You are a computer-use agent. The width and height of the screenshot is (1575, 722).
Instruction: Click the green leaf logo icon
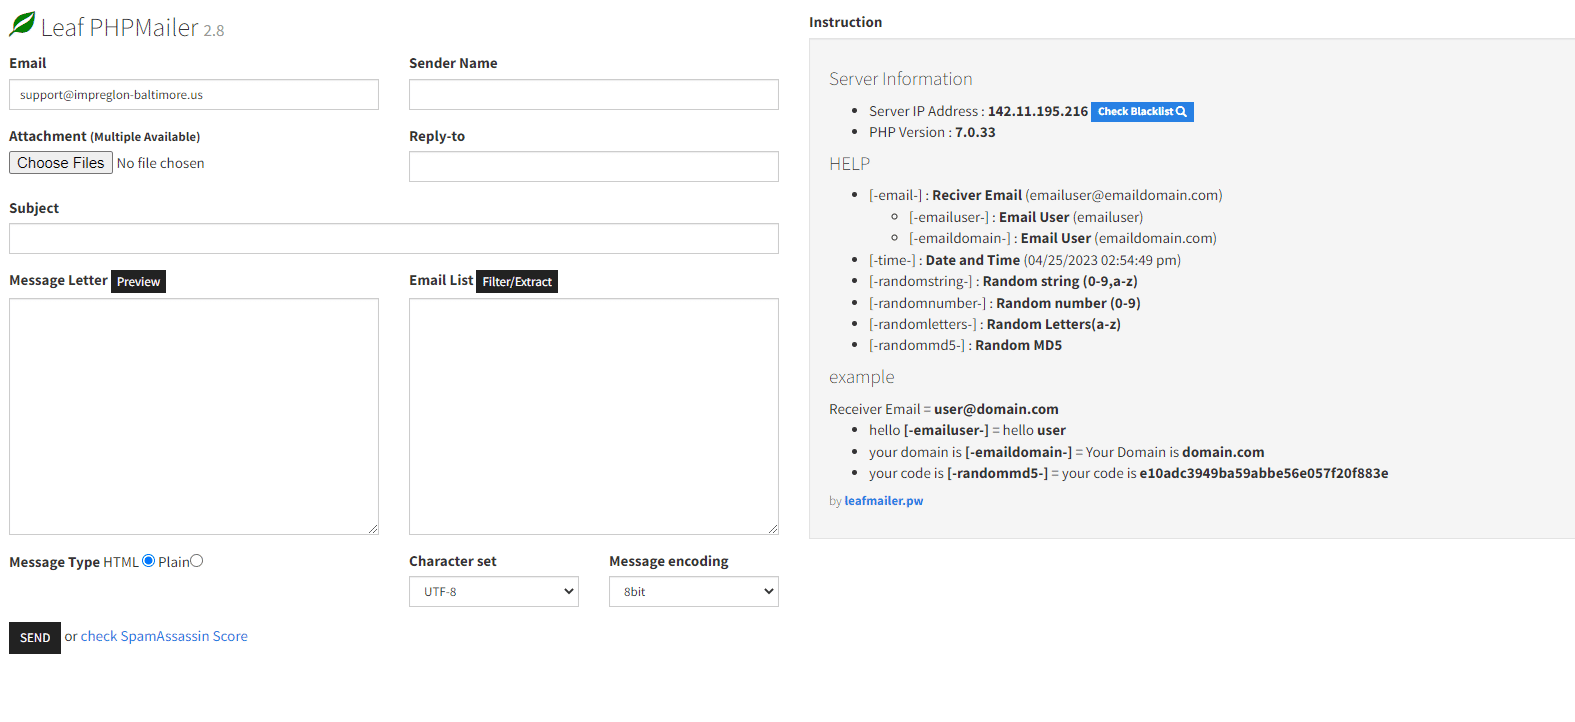pyautogui.click(x=22, y=24)
